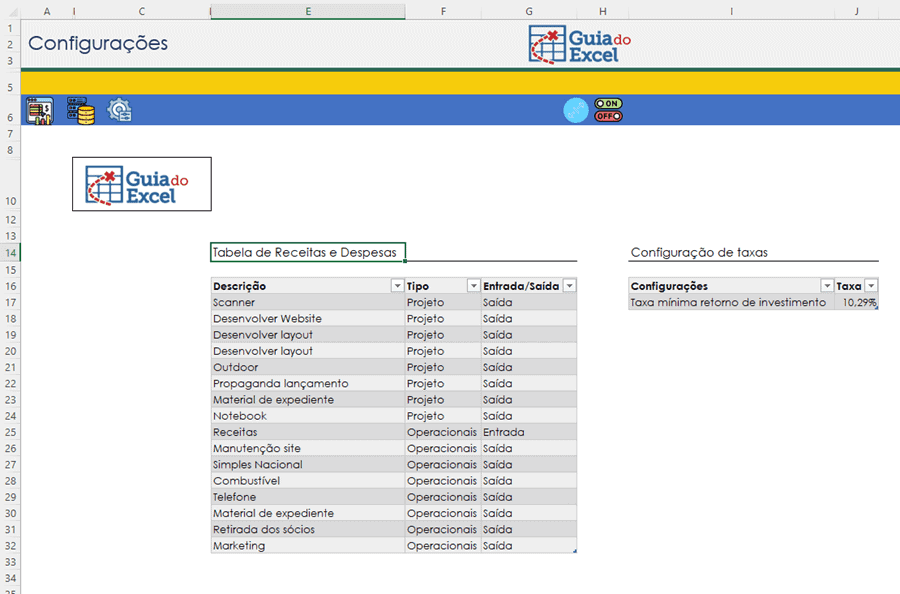The width and height of the screenshot is (900, 594).
Task: Click the Receitas row Entrada cell
Action: pyautogui.click(x=528, y=432)
